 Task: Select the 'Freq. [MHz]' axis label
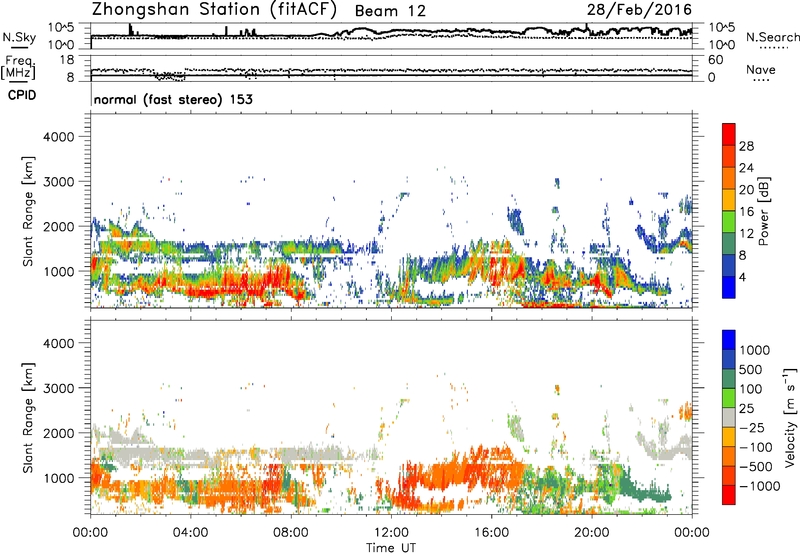19,67
